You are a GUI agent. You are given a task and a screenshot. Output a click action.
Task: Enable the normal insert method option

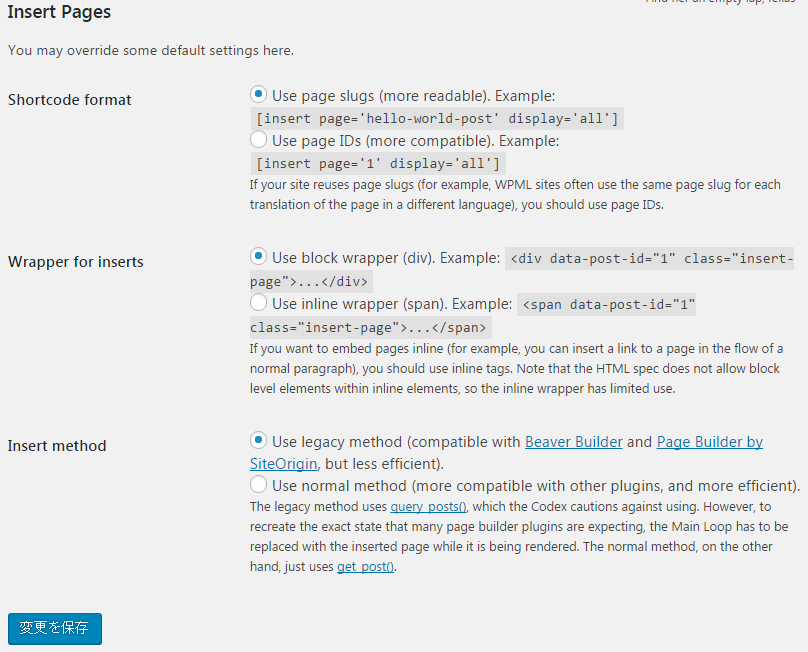pos(259,485)
